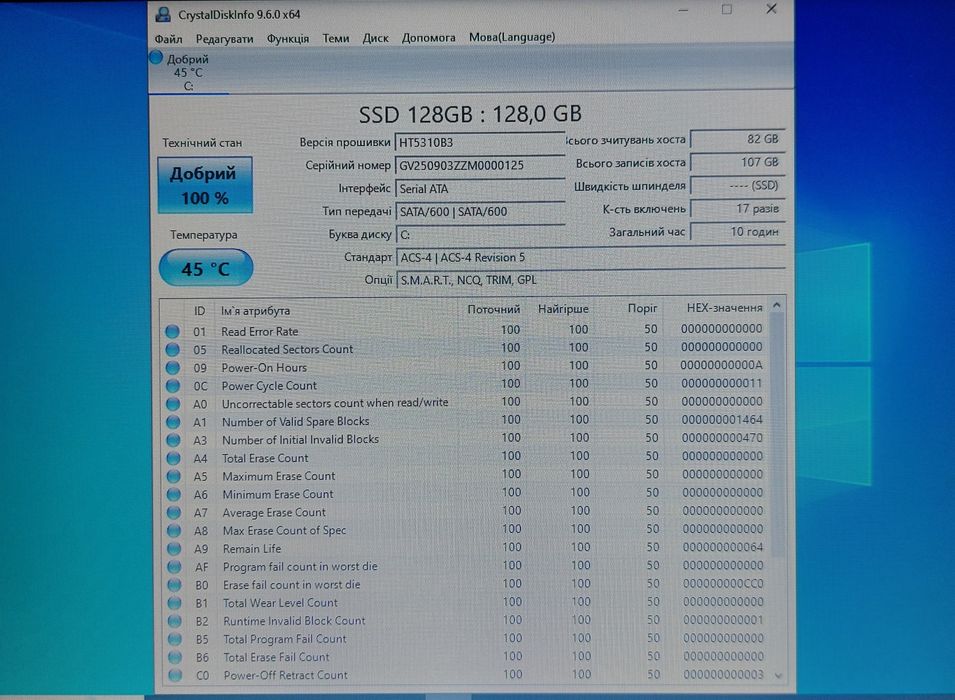Viewport: 955px width, 700px height.
Task: Click the power on hours value 10 годин
Action: point(738,232)
